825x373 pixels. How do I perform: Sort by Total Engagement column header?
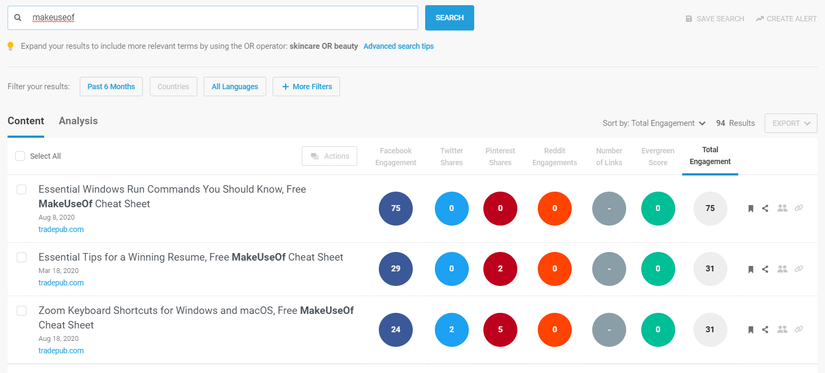click(x=710, y=156)
